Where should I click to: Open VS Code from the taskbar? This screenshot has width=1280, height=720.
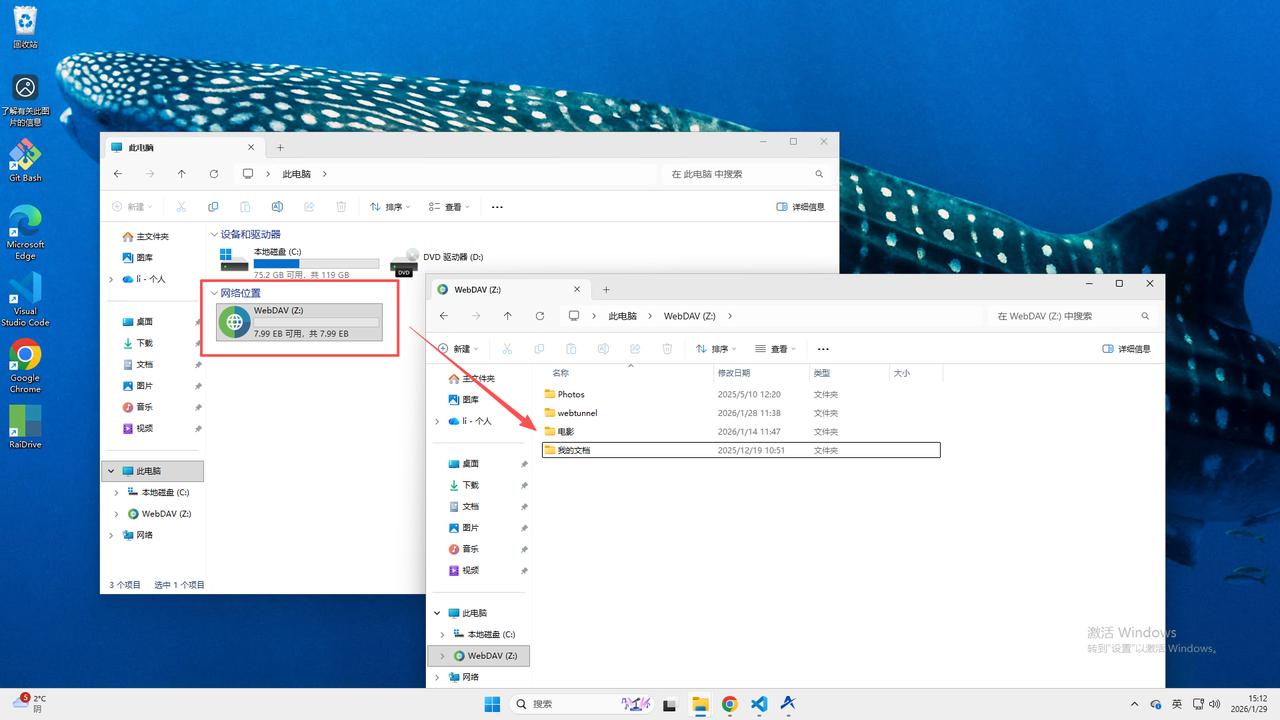point(759,704)
